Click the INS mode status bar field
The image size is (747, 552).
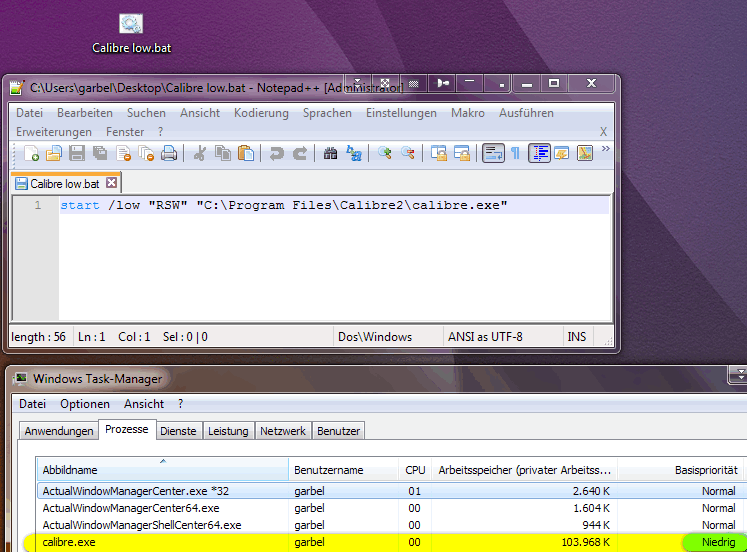pyautogui.click(x=576, y=337)
